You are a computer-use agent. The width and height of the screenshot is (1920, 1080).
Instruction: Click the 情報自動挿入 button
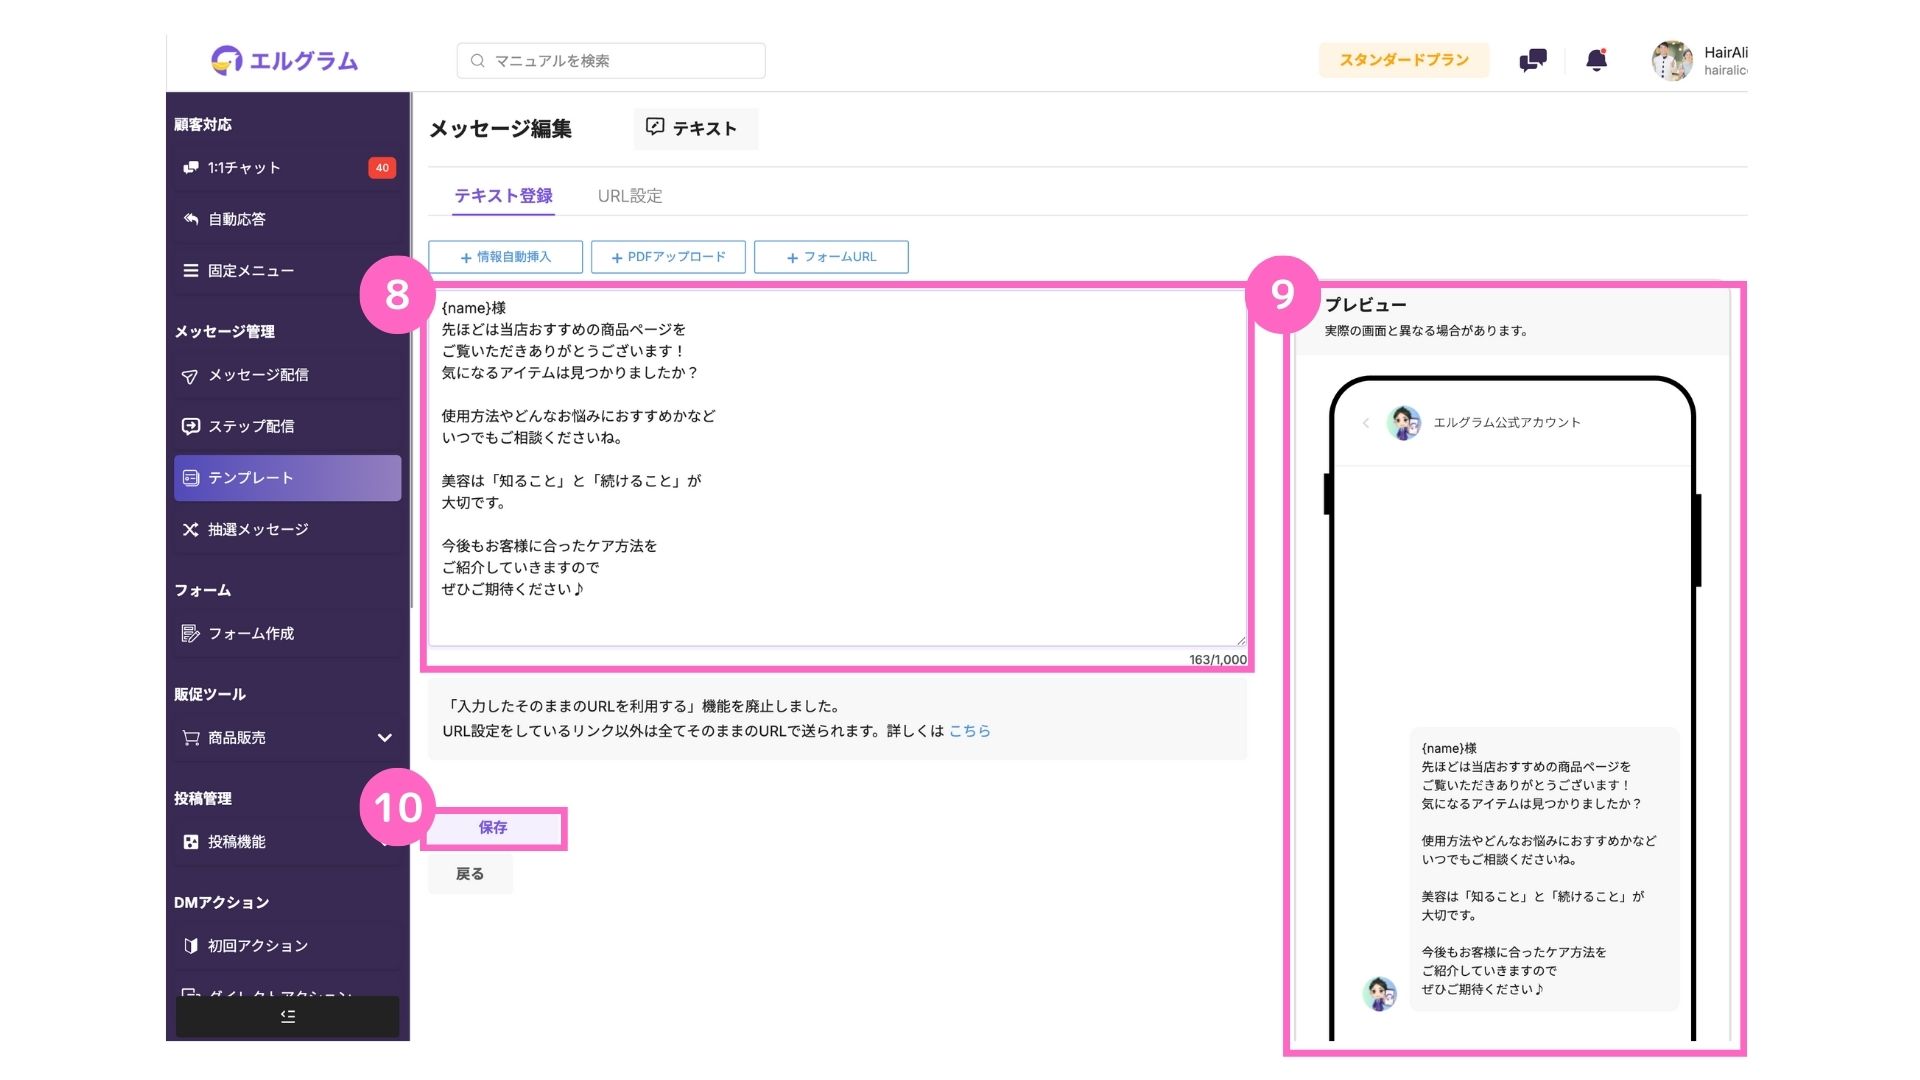[x=505, y=257]
